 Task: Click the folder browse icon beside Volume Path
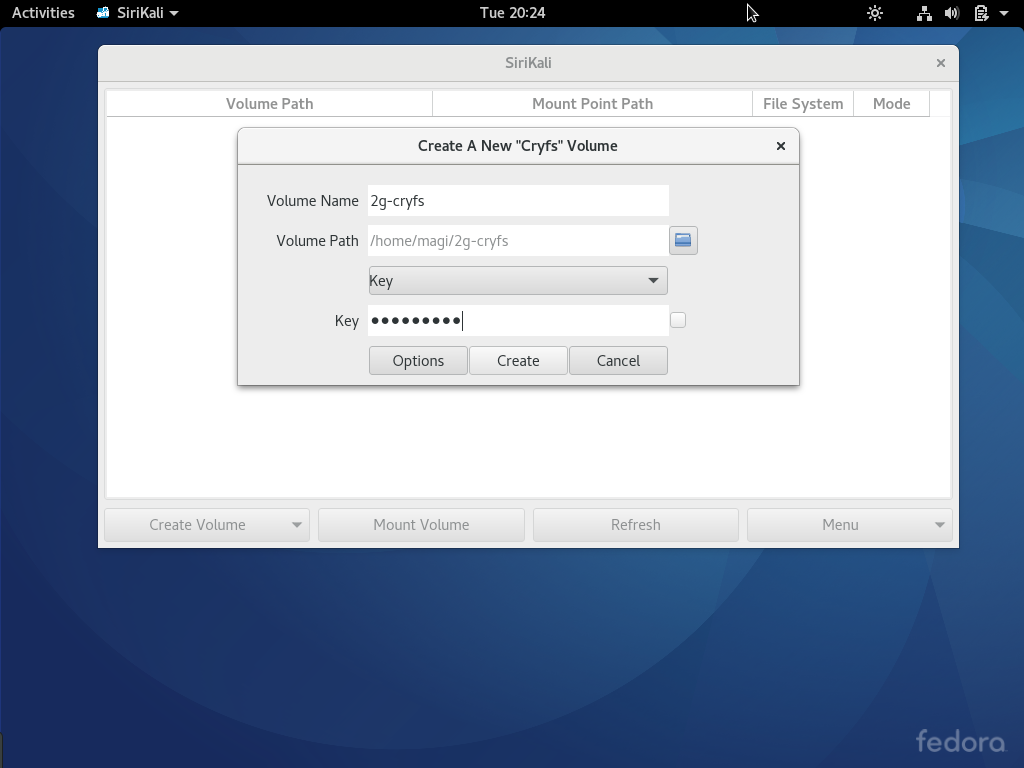pos(683,240)
